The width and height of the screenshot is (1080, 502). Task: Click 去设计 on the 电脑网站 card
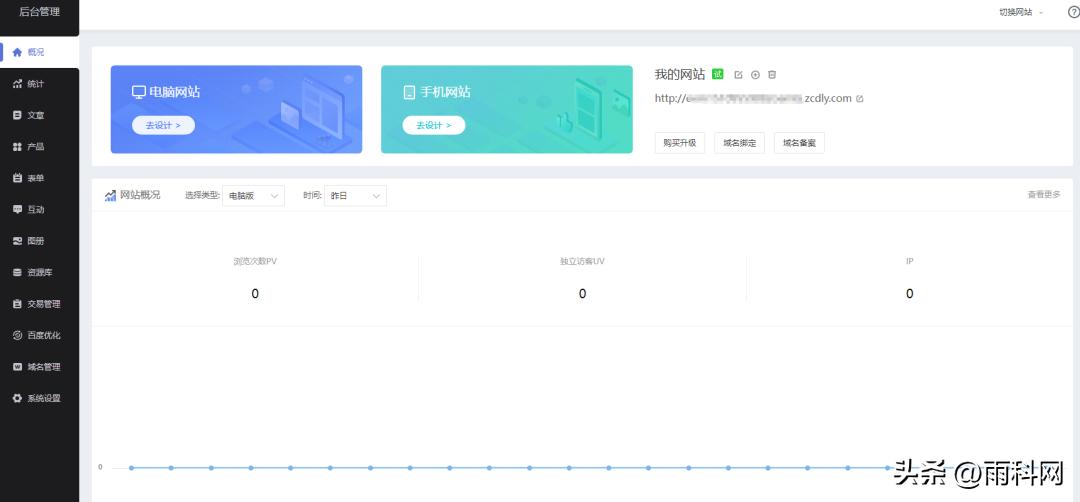click(x=163, y=125)
